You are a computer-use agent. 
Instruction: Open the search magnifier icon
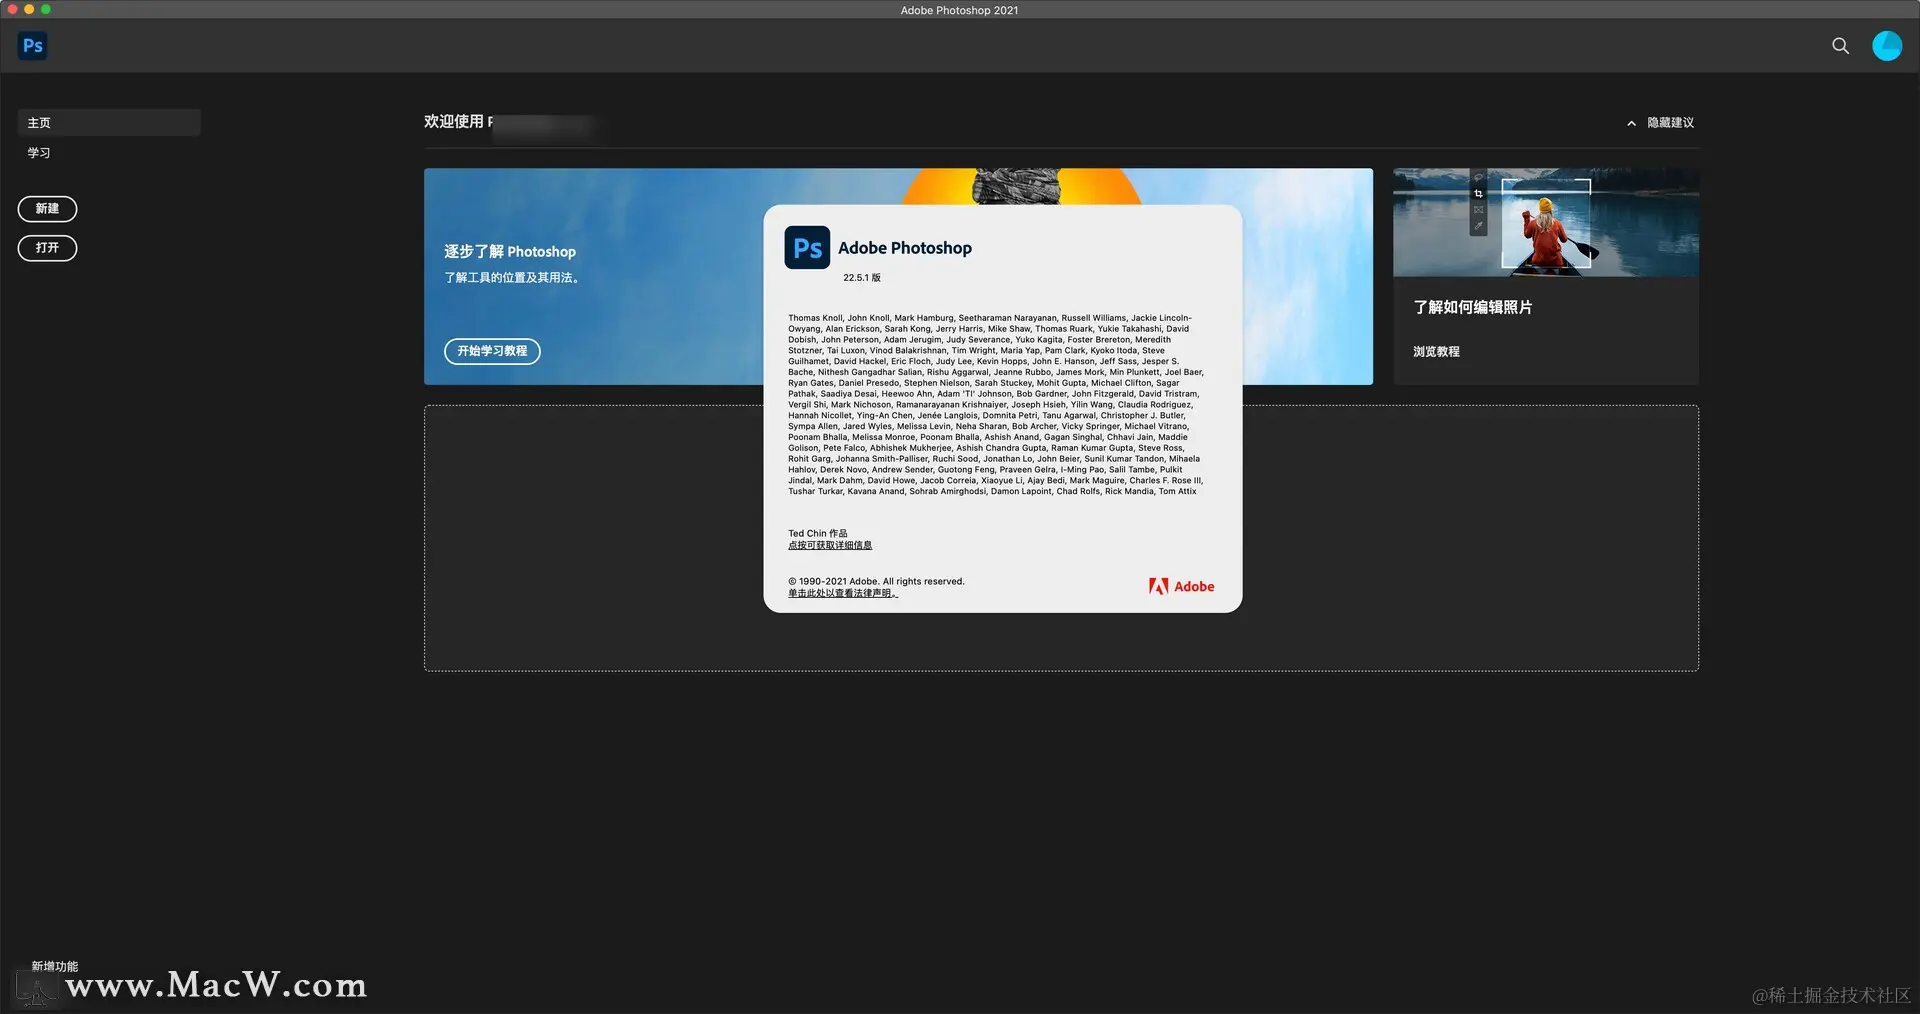(x=1840, y=46)
